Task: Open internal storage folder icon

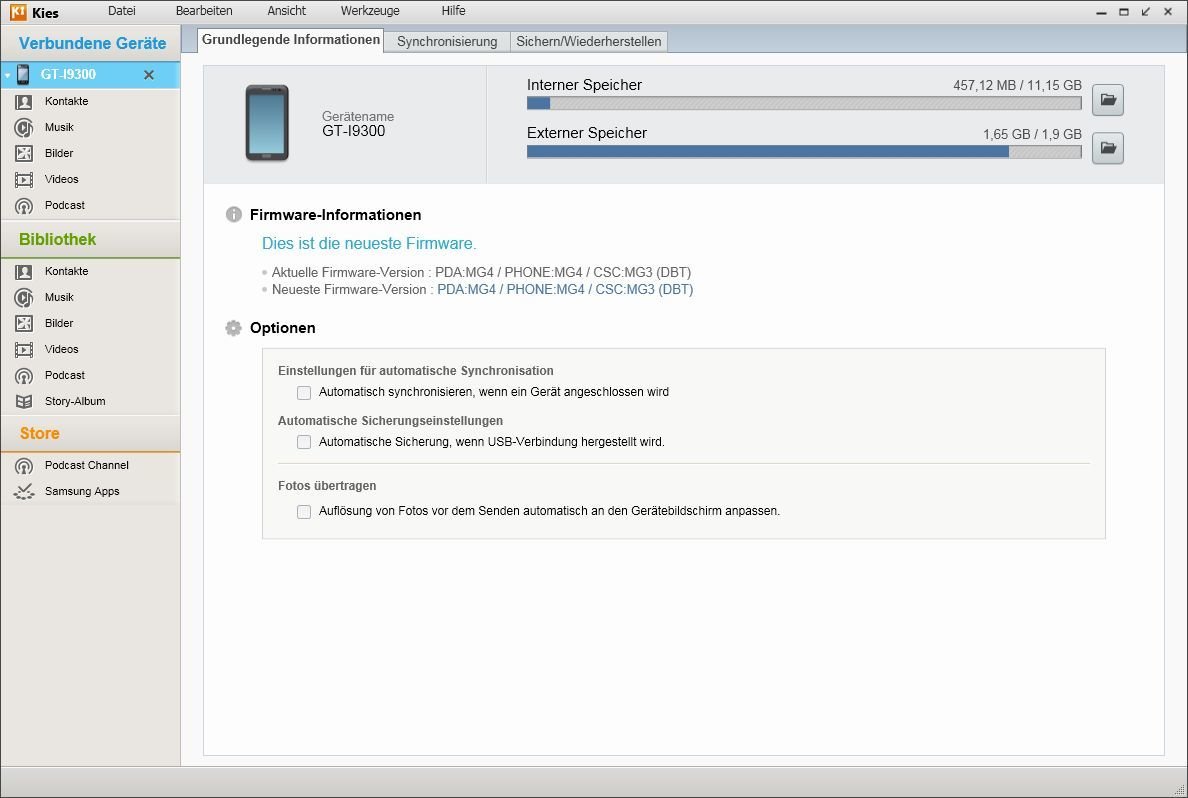Action: click(x=1107, y=100)
